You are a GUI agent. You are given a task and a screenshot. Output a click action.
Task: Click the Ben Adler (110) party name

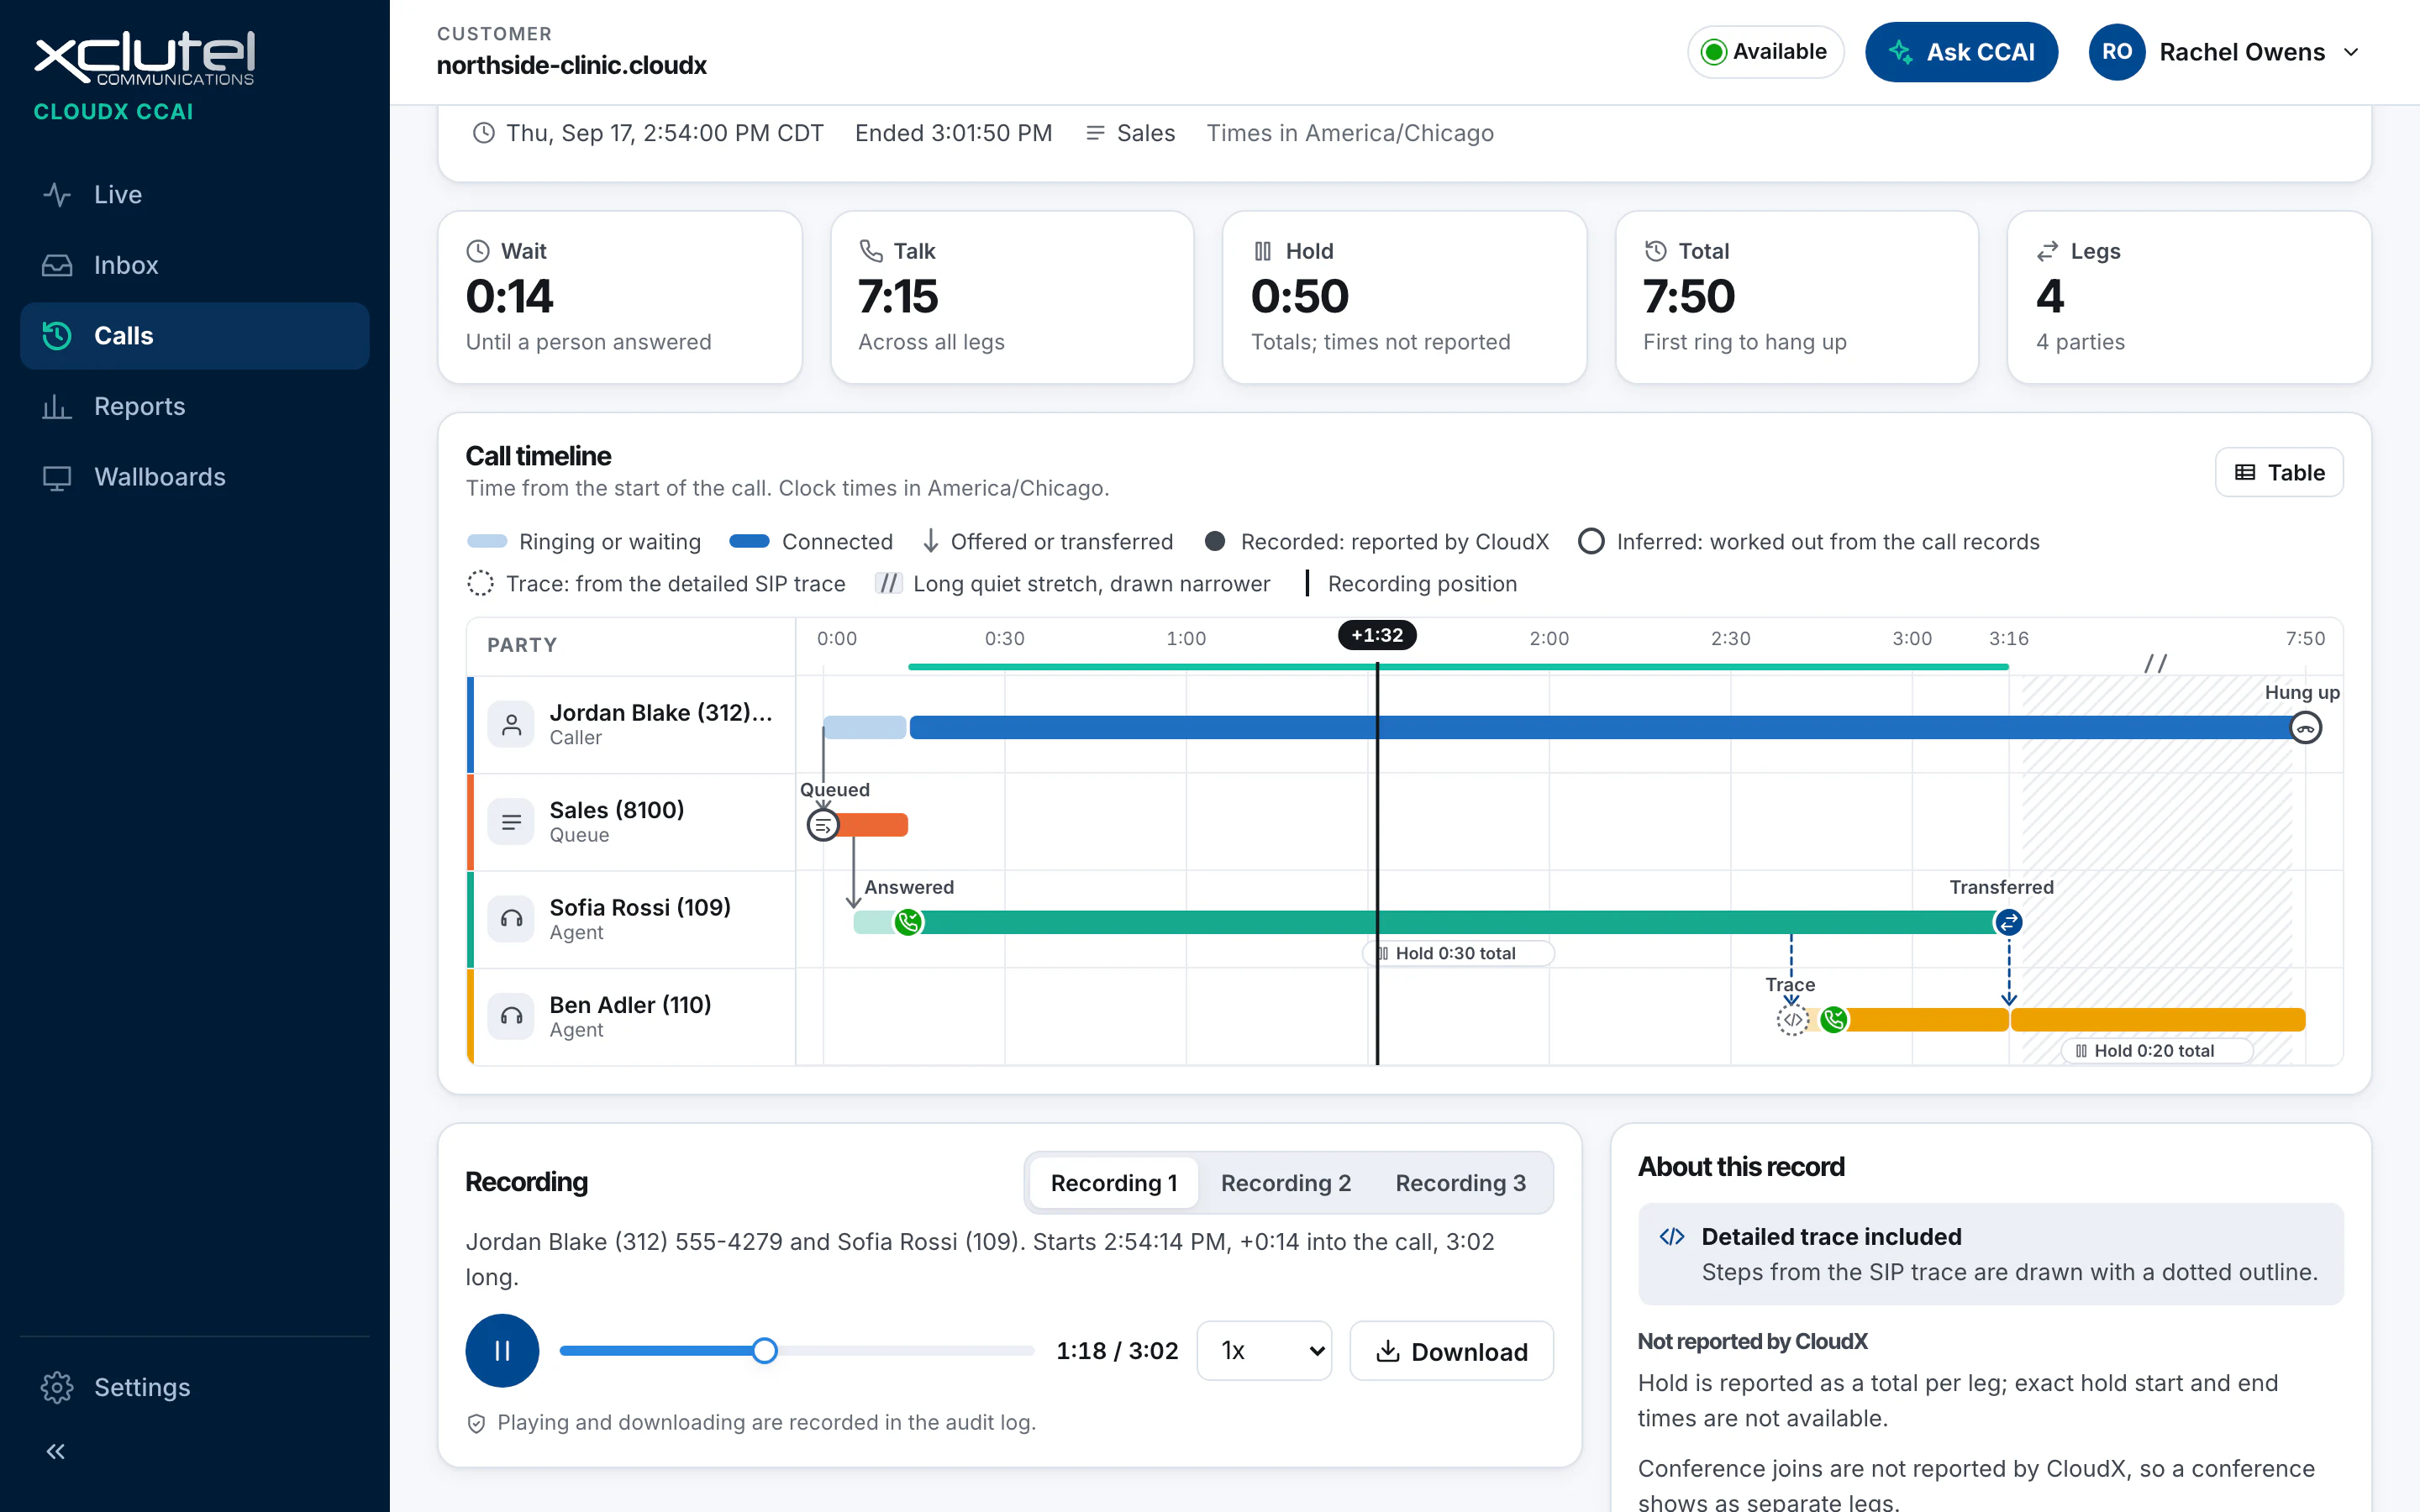click(x=630, y=1004)
